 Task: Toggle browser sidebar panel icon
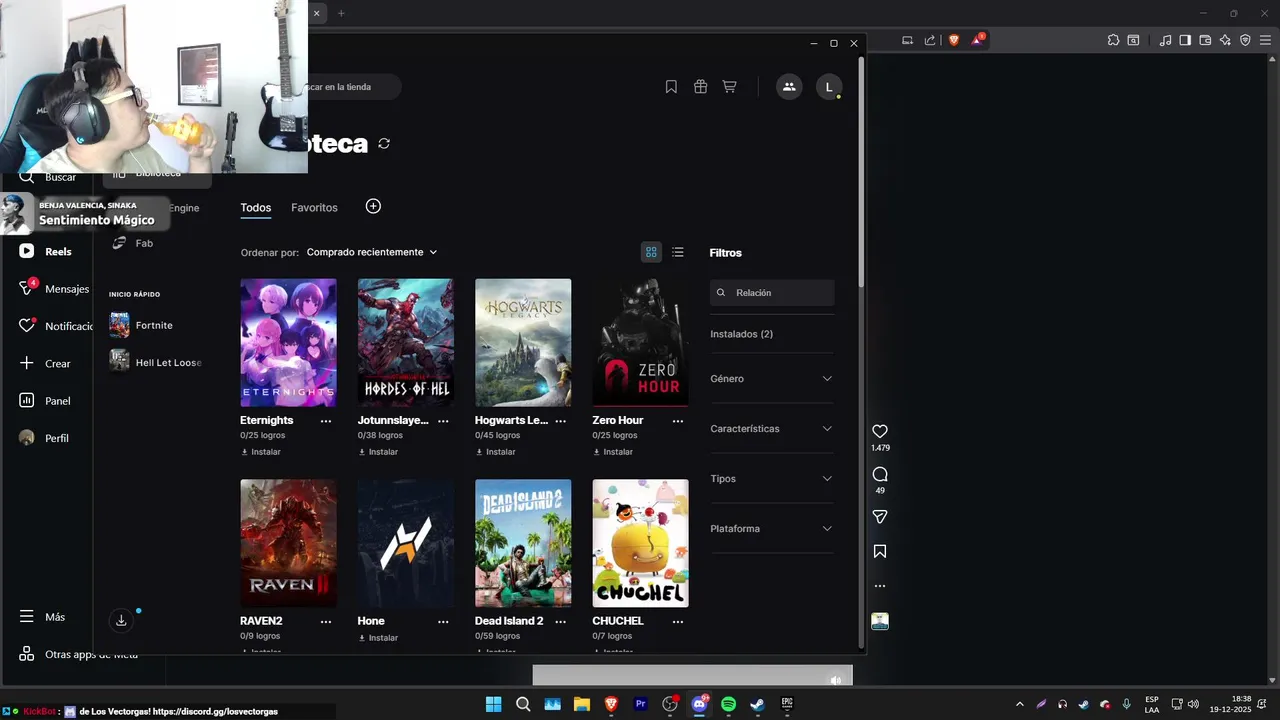pos(1185,40)
